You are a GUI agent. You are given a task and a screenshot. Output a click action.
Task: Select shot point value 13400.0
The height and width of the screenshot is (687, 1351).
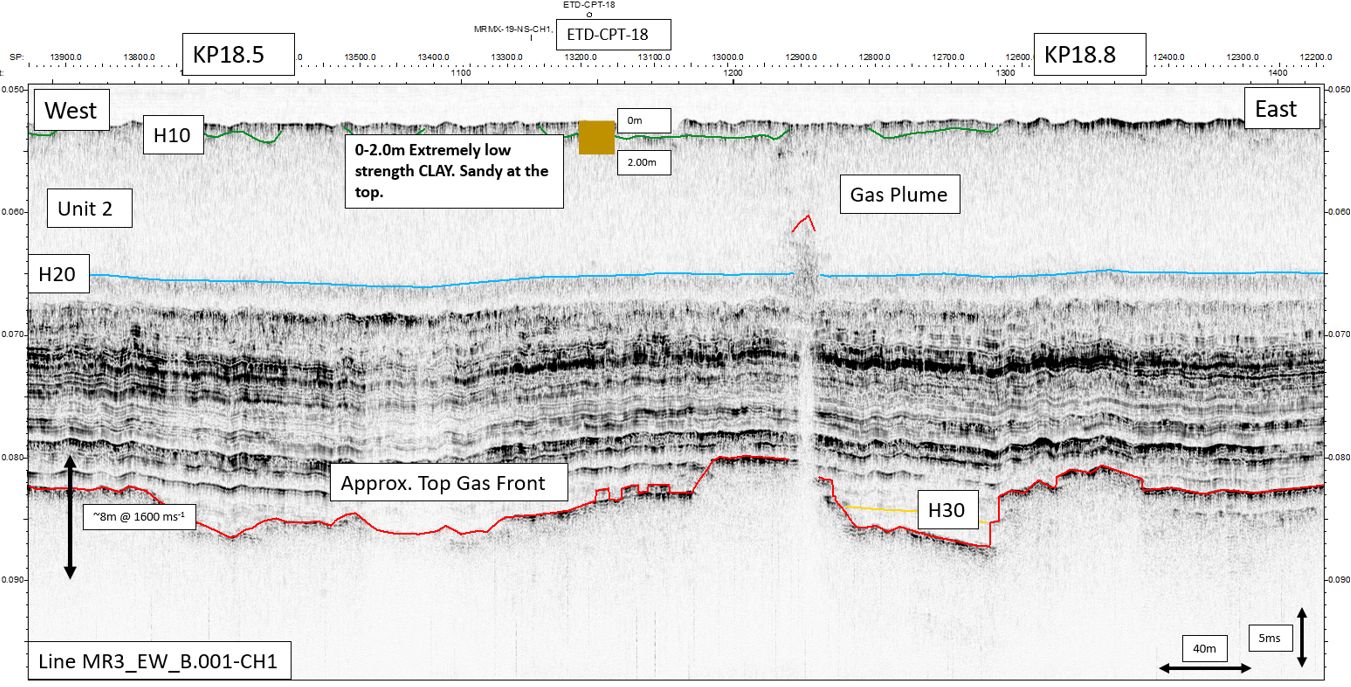point(433,57)
